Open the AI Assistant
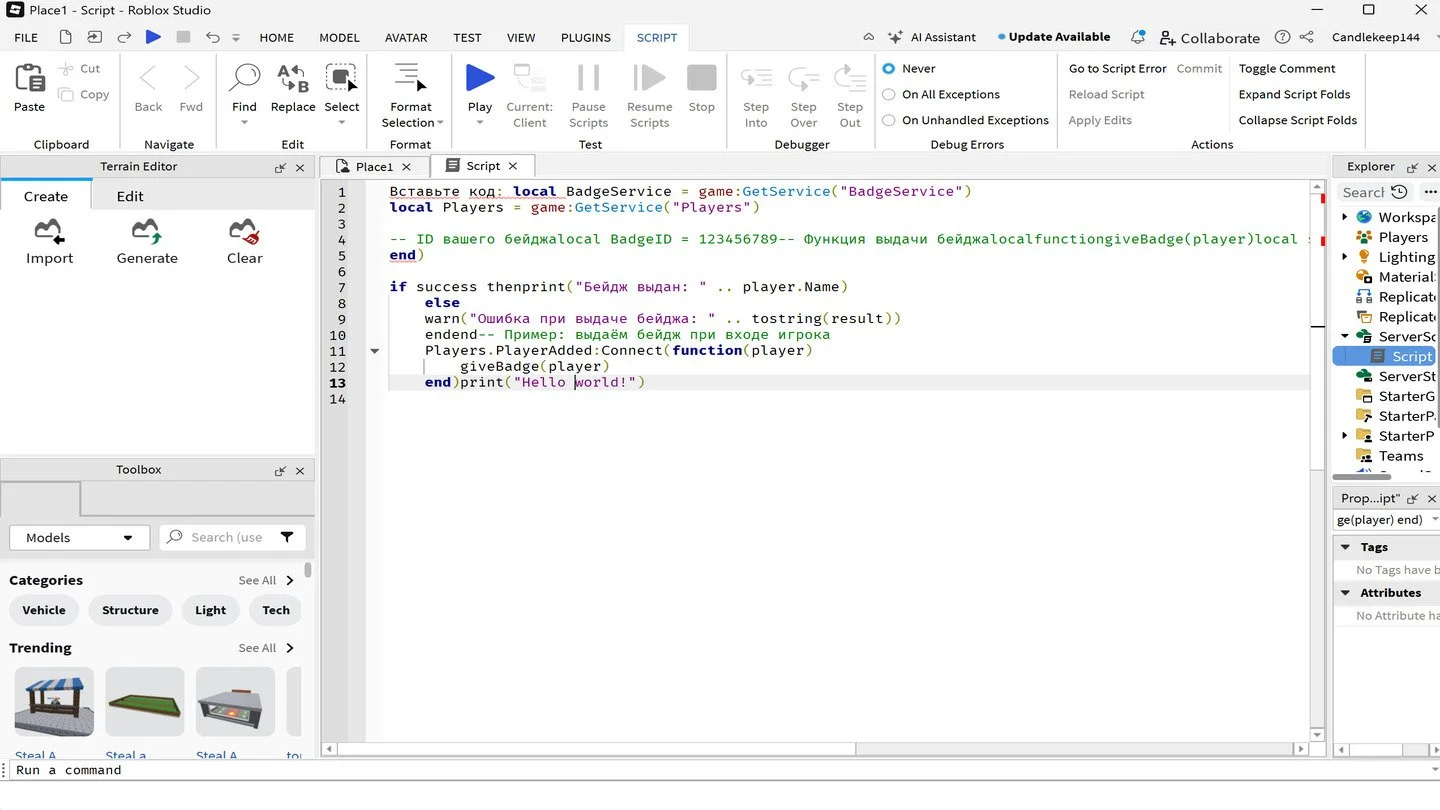Screen dimensions: 1440x810 point(932,37)
